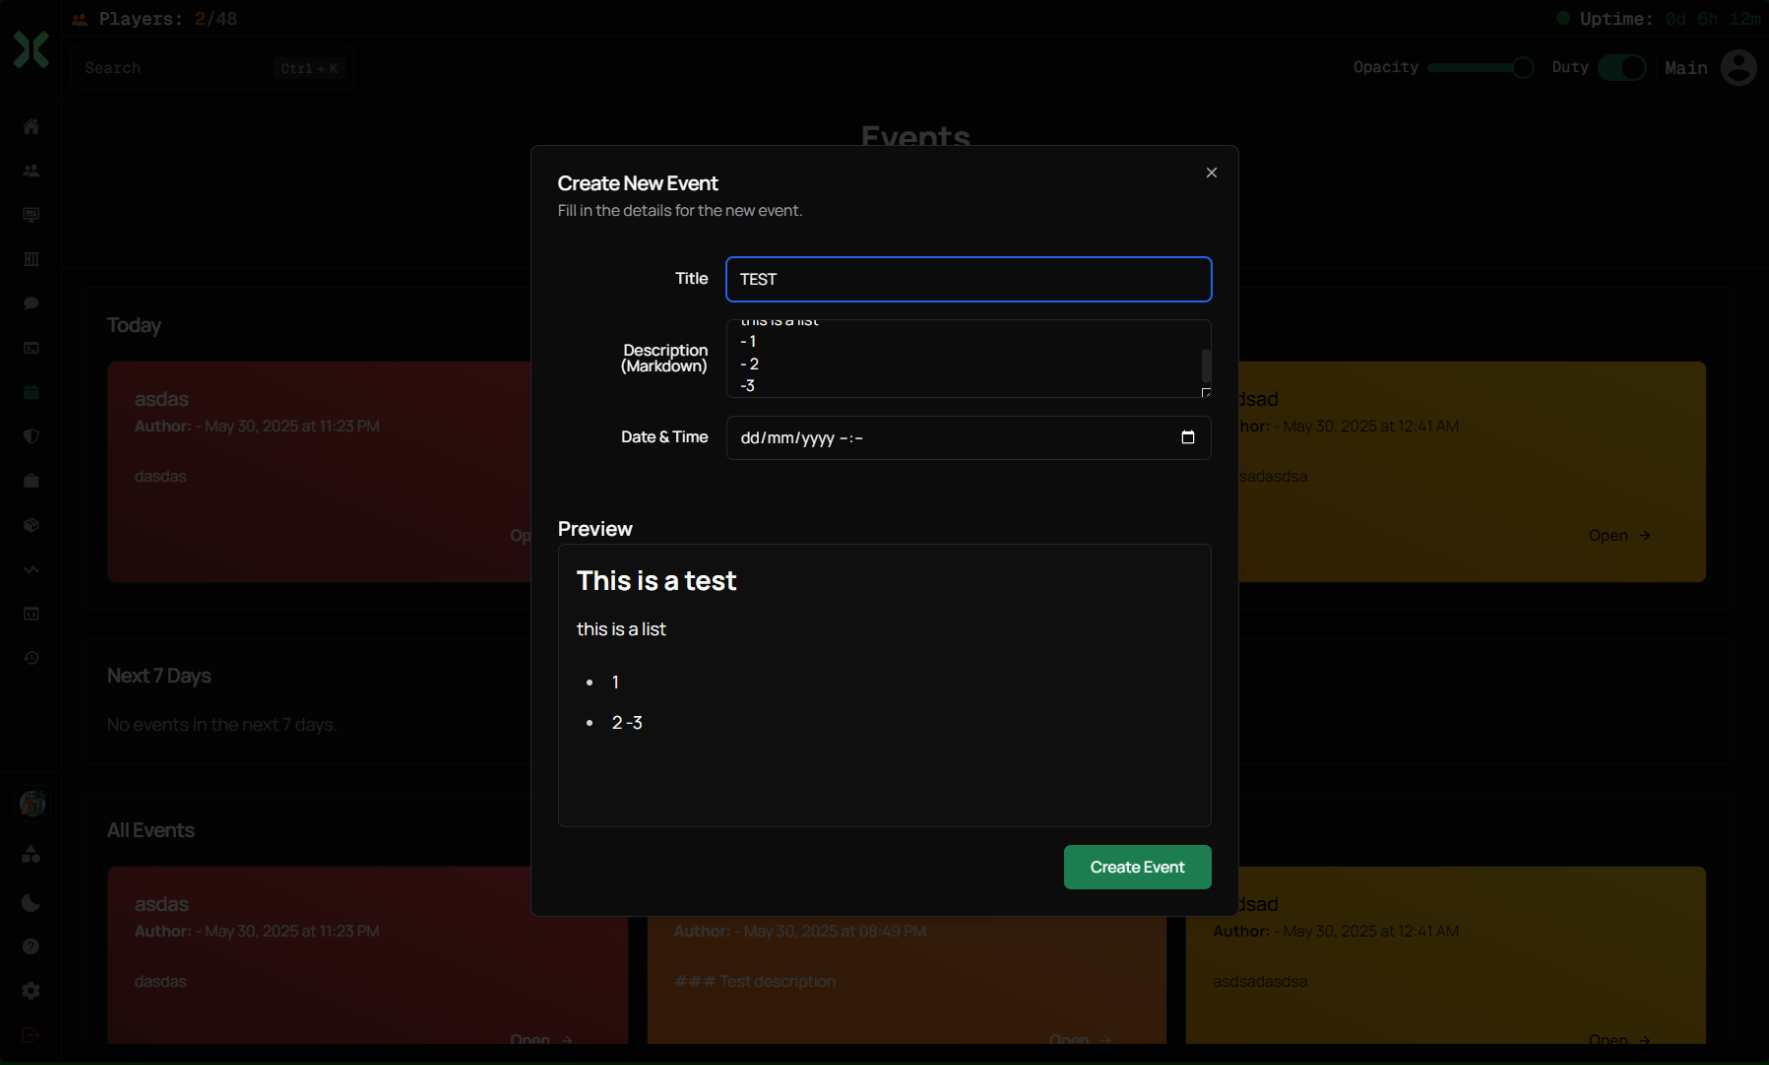Open the Home page from the sidebar
The height and width of the screenshot is (1065, 1769).
[x=31, y=126]
